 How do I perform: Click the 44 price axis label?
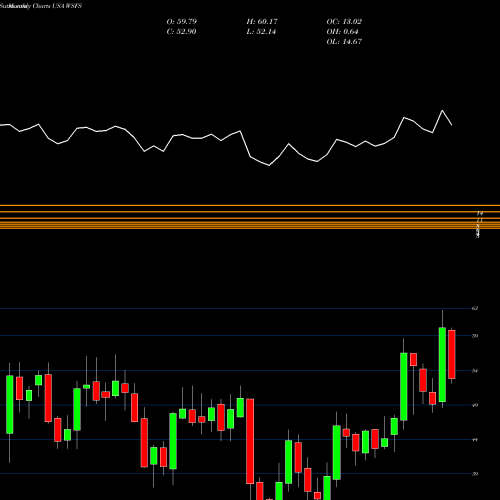click(475, 440)
